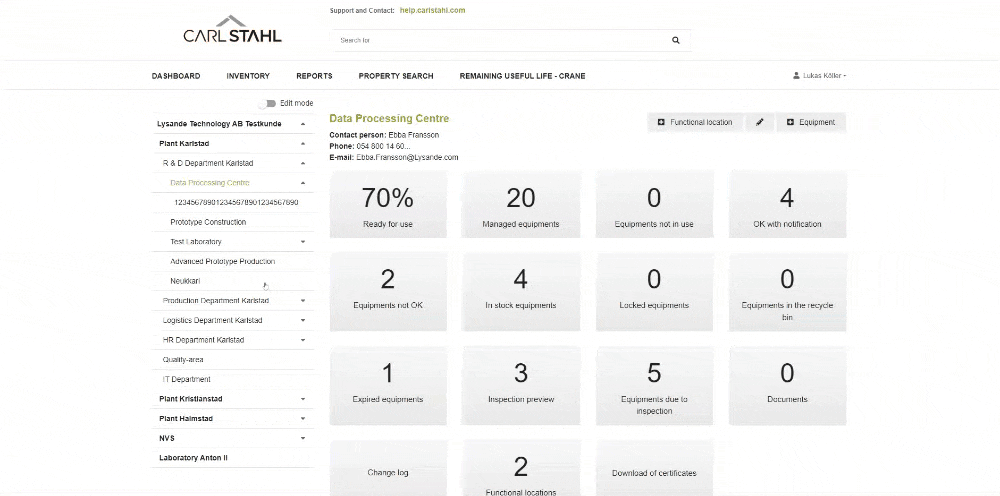Expand the HR Department Karlstad node

point(302,340)
